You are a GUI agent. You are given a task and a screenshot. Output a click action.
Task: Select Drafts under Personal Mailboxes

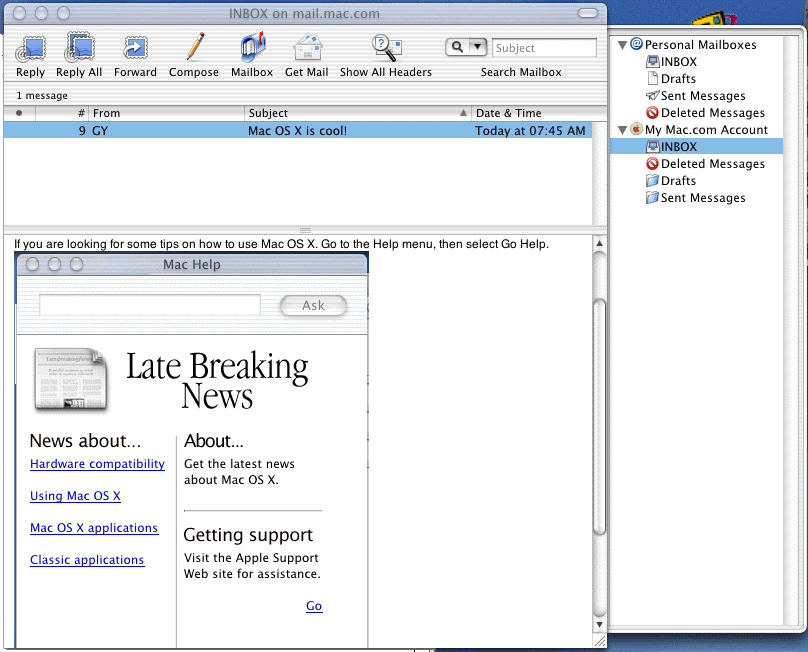(671, 79)
